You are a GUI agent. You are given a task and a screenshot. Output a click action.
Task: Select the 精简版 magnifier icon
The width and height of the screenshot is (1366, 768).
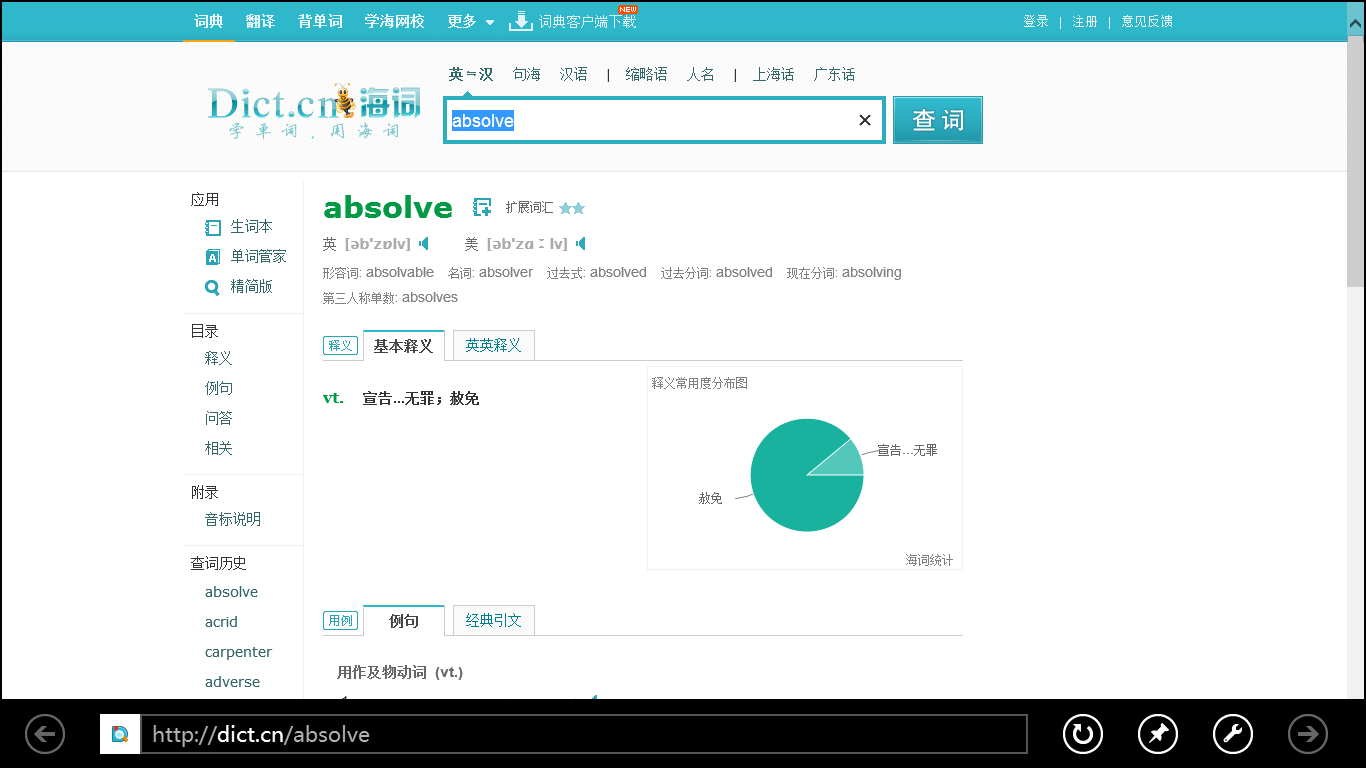tap(213, 287)
